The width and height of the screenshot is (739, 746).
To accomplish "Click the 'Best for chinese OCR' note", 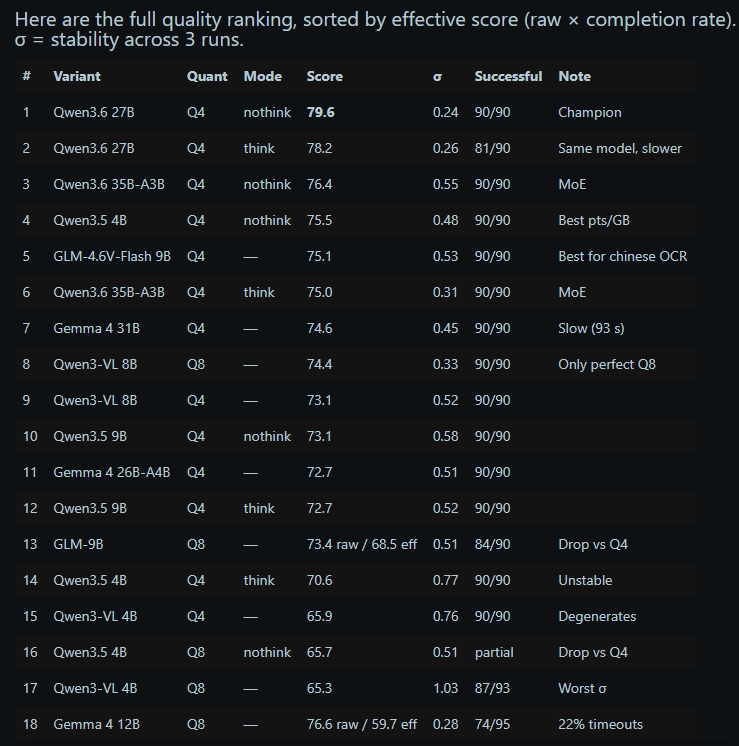I will pyautogui.click(x=622, y=256).
